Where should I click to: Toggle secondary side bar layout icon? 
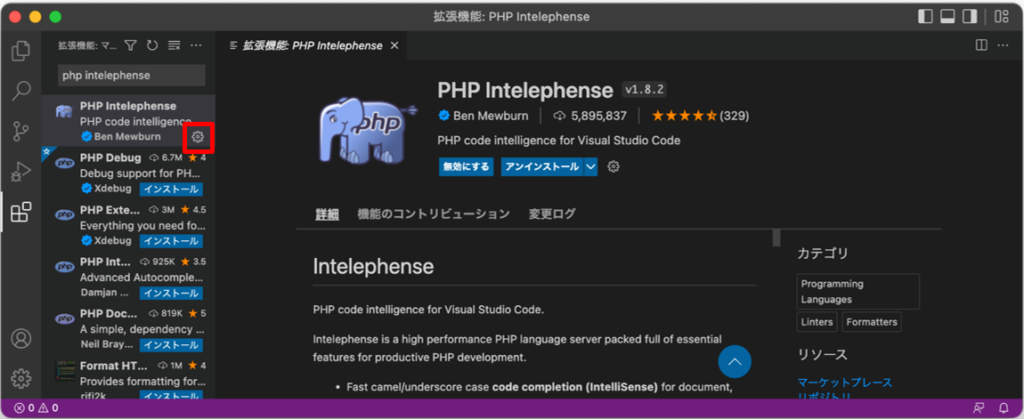tap(970, 16)
